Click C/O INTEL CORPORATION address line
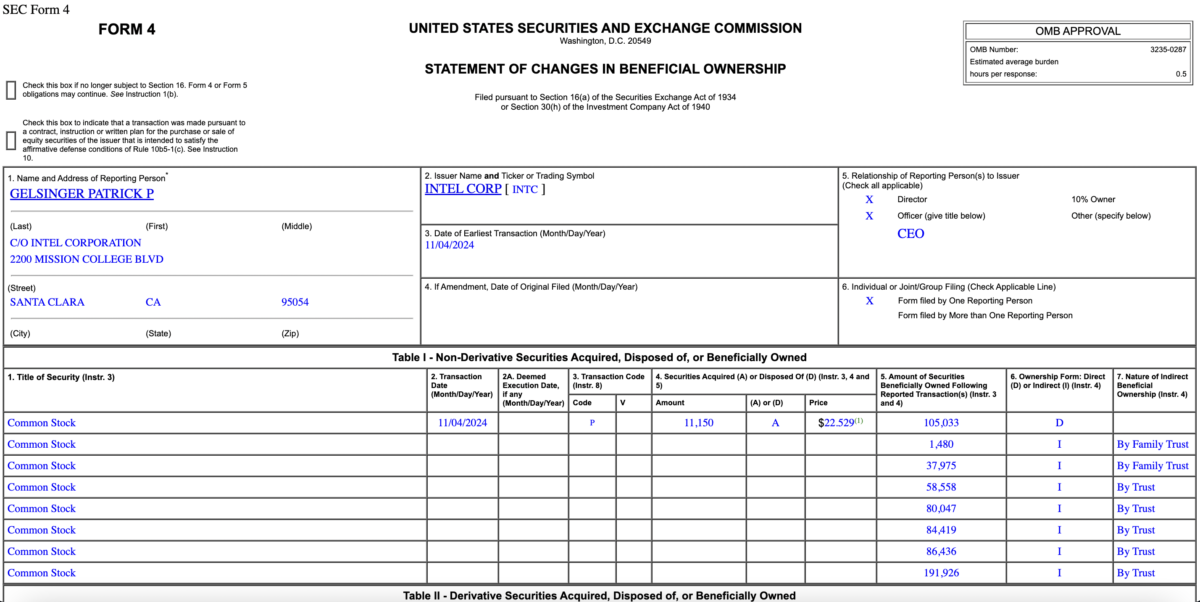Screen dimensions: 1200x602 tap(76, 243)
